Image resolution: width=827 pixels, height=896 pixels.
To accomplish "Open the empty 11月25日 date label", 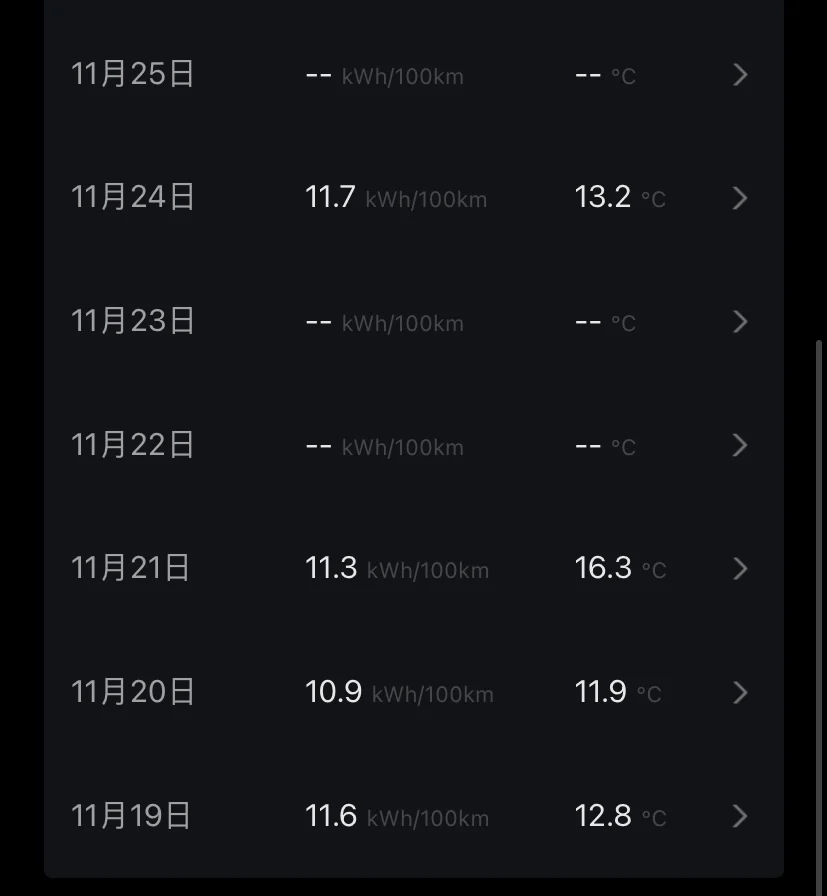I will [x=133, y=73].
